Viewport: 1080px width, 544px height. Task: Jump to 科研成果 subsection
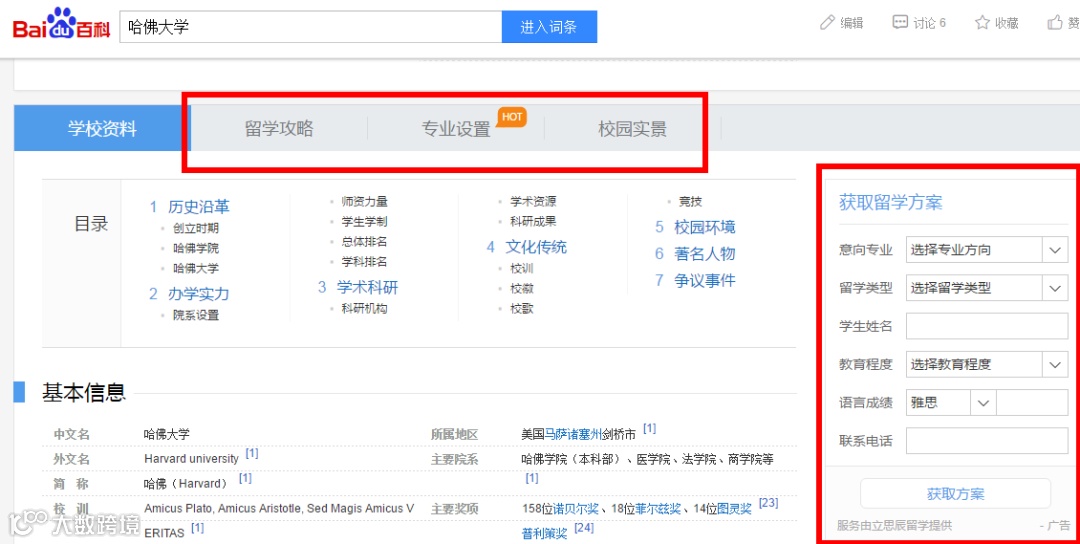click(533, 222)
